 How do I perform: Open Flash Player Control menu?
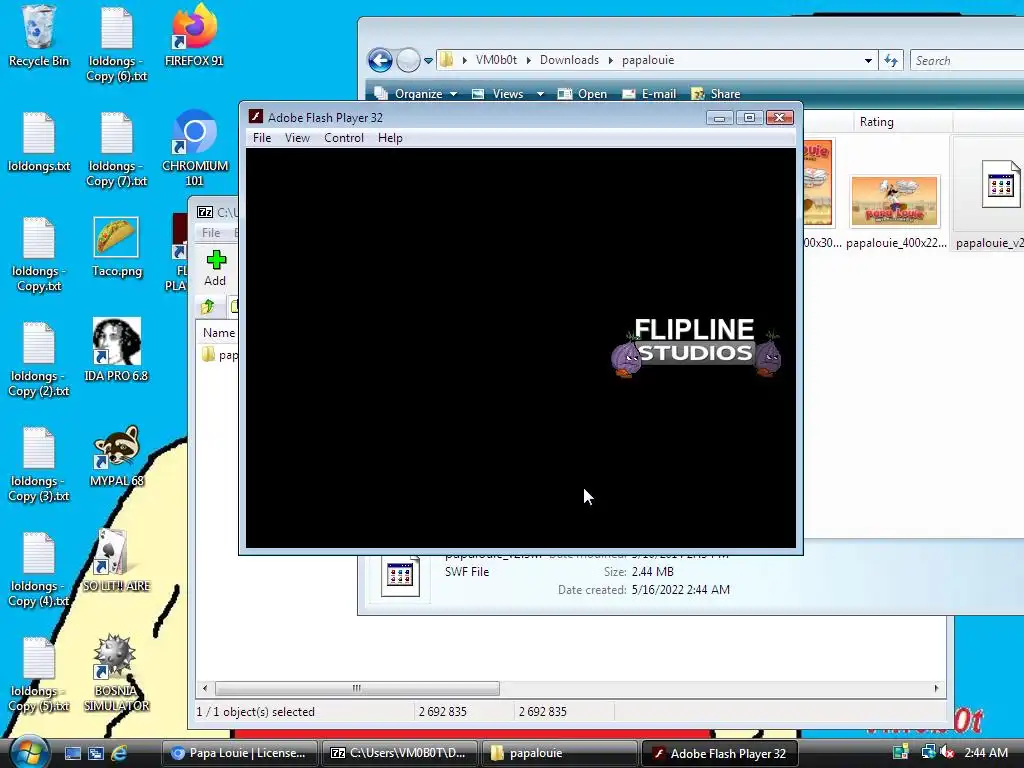click(344, 138)
